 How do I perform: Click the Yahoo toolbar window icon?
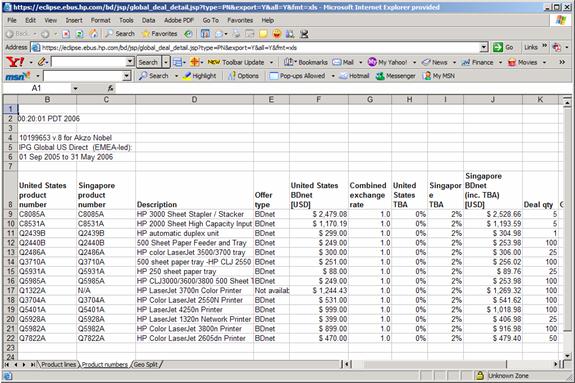coord(177,62)
